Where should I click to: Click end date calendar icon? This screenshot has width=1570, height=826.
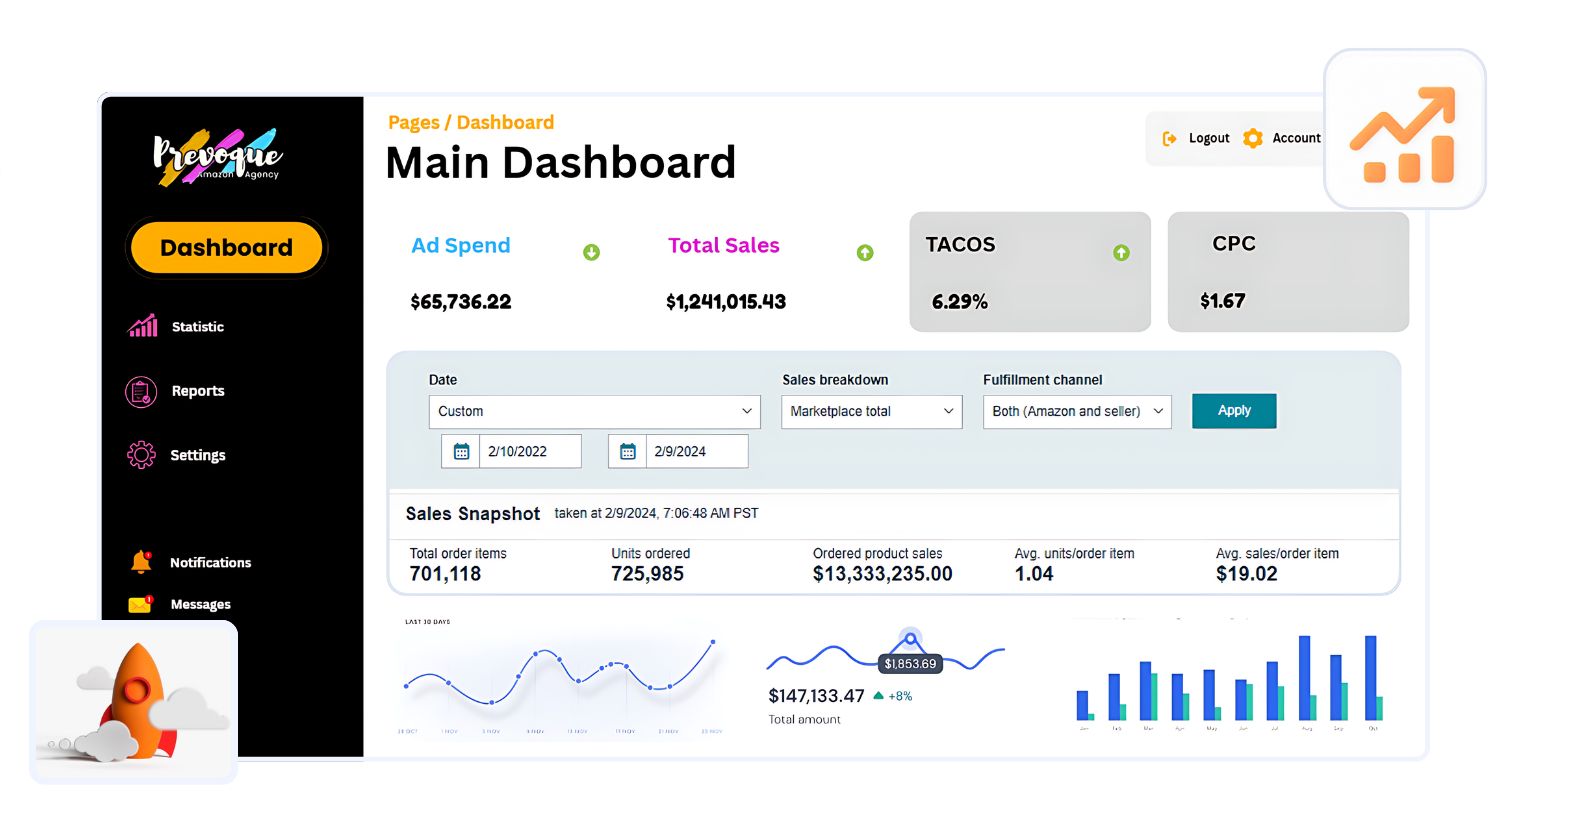click(x=628, y=452)
